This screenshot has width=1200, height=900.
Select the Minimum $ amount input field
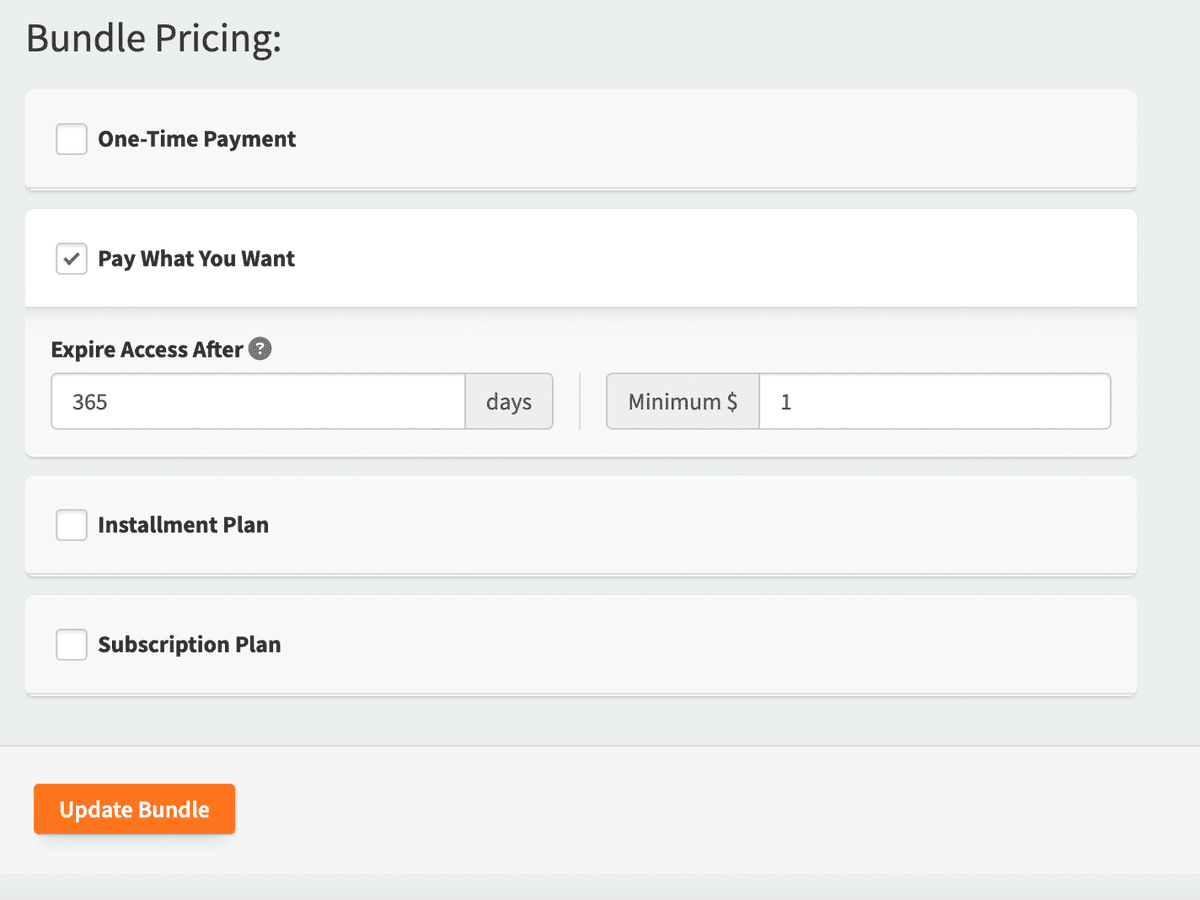click(935, 402)
